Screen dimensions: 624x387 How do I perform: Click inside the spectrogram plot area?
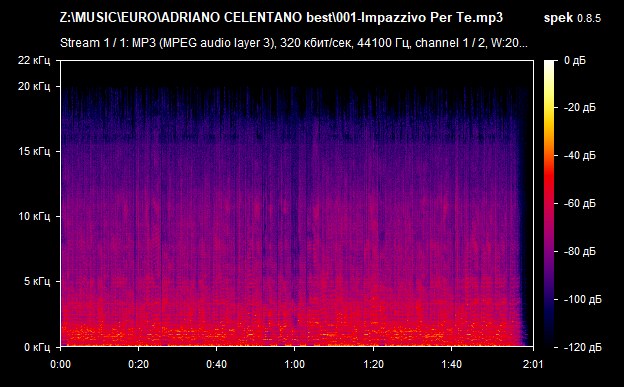click(x=297, y=203)
